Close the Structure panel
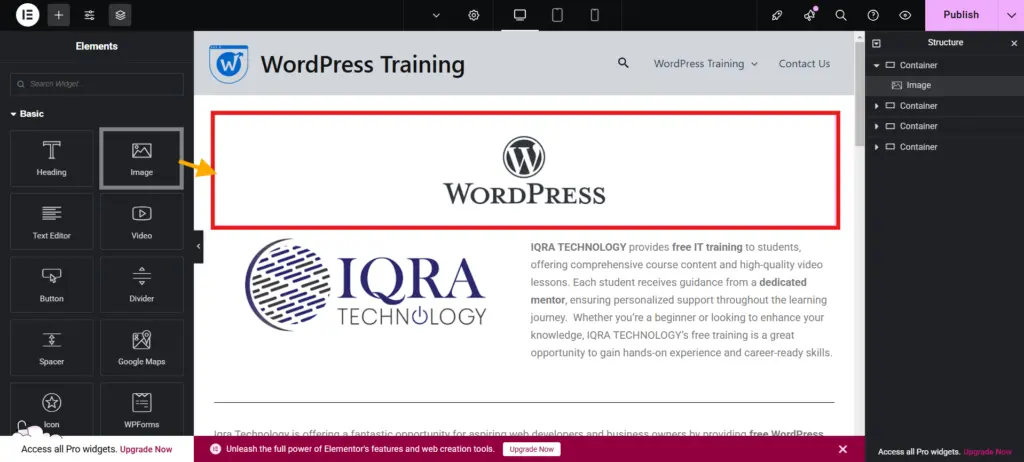Viewport: 1024px width, 462px height. (1014, 43)
